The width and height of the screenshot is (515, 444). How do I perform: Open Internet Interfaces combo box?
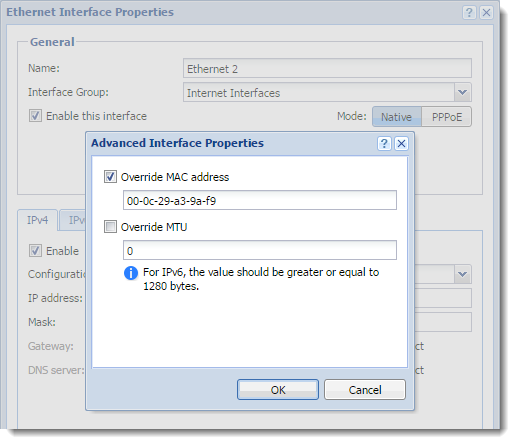tap(327, 92)
